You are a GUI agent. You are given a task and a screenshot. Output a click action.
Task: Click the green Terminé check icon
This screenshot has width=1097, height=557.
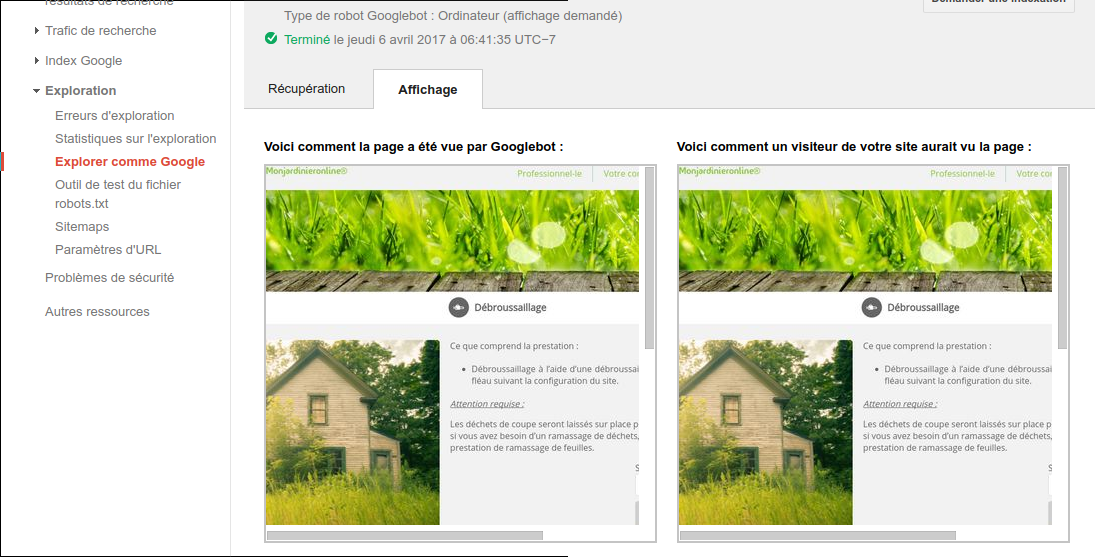click(x=271, y=38)
